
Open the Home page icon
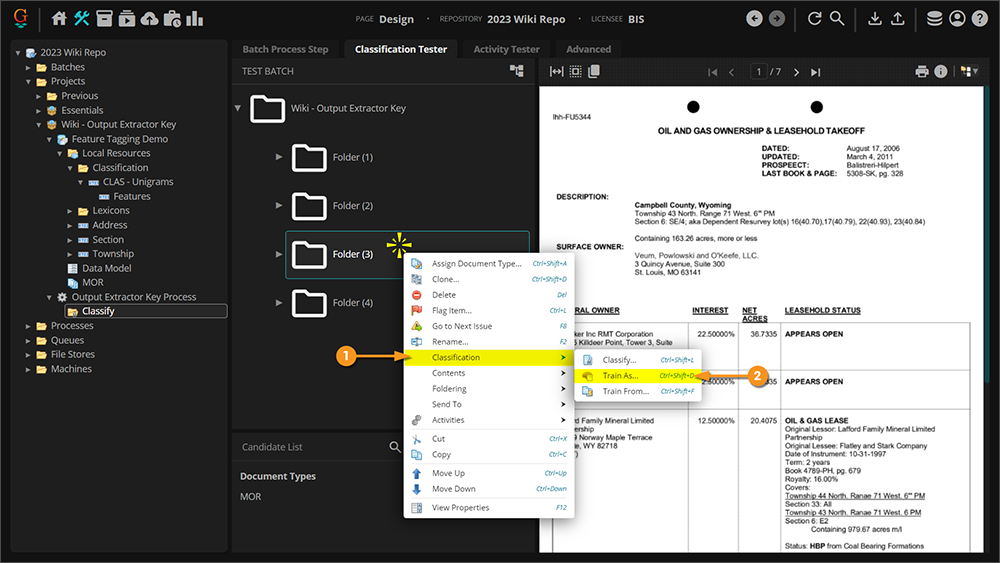click(x=59, y=18)
